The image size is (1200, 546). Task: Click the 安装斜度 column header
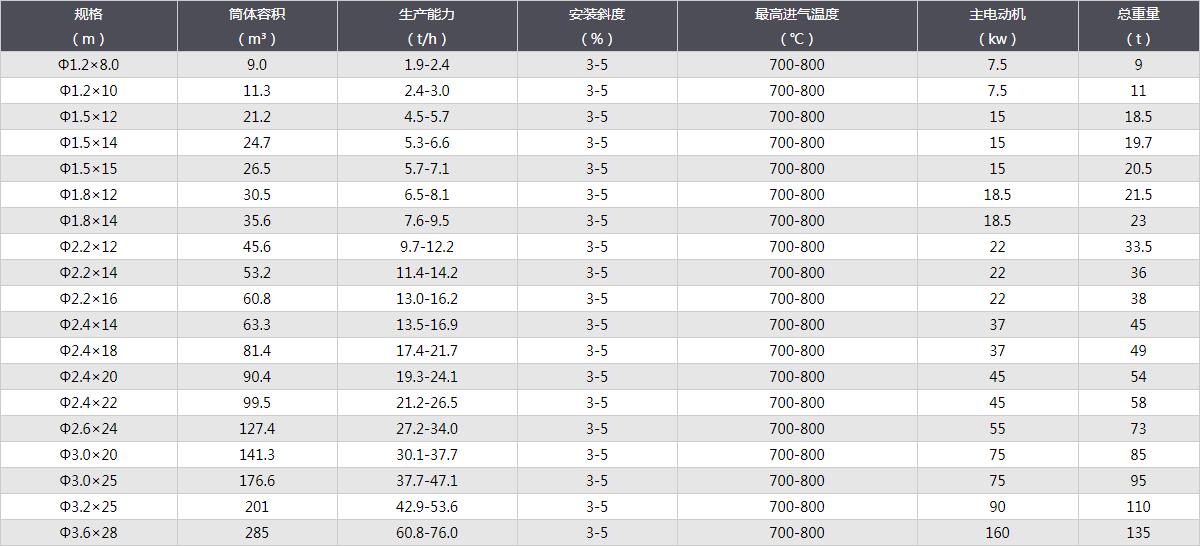(597, 26)
